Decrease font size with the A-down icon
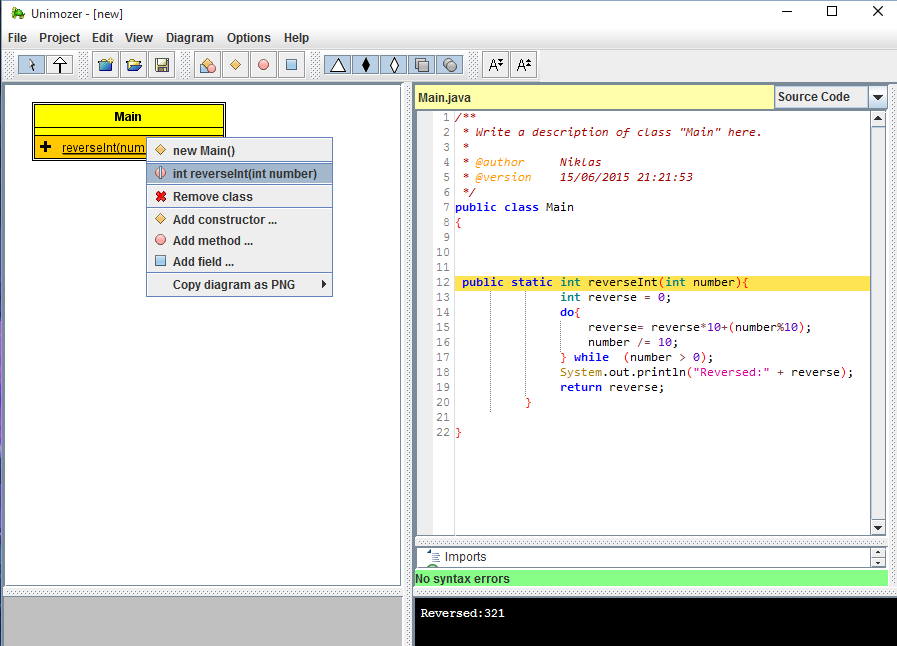The height and width of the screenshot is (646, 897). (496, 65)
